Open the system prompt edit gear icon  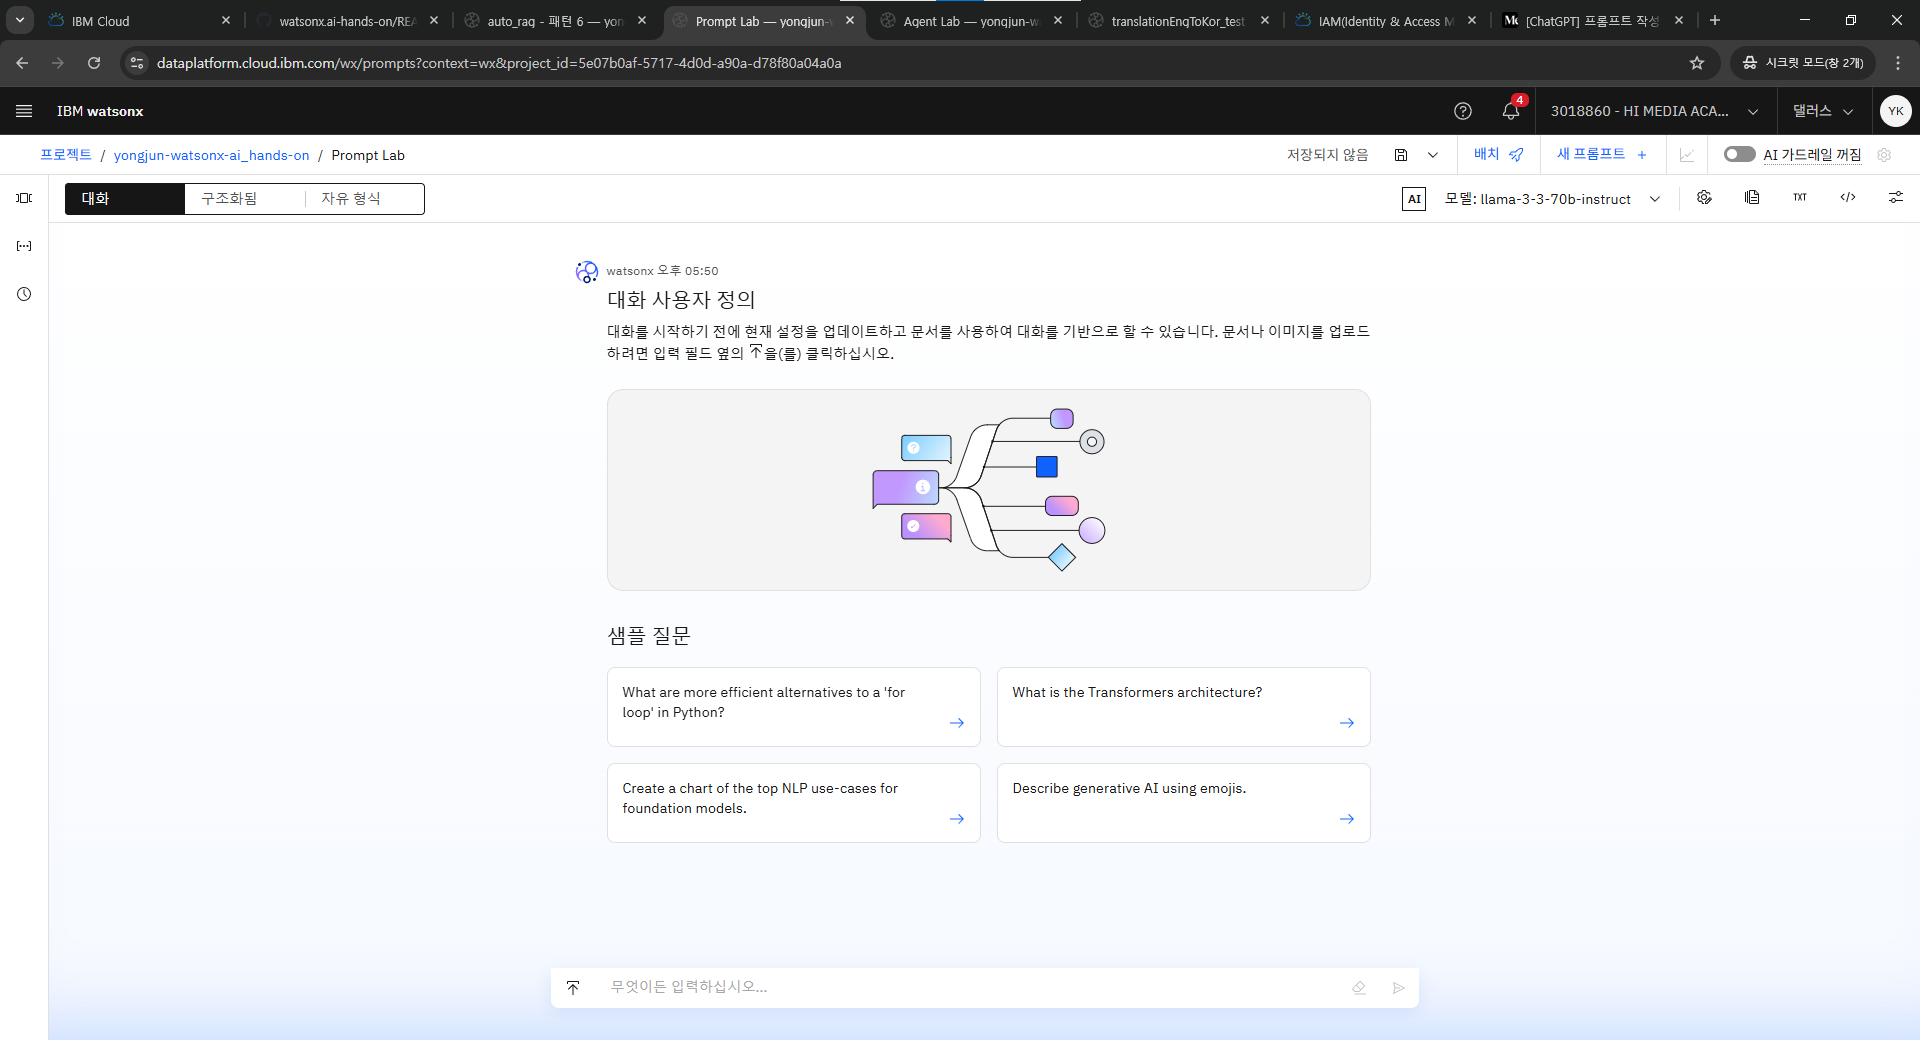click(x=1704, y=198)
